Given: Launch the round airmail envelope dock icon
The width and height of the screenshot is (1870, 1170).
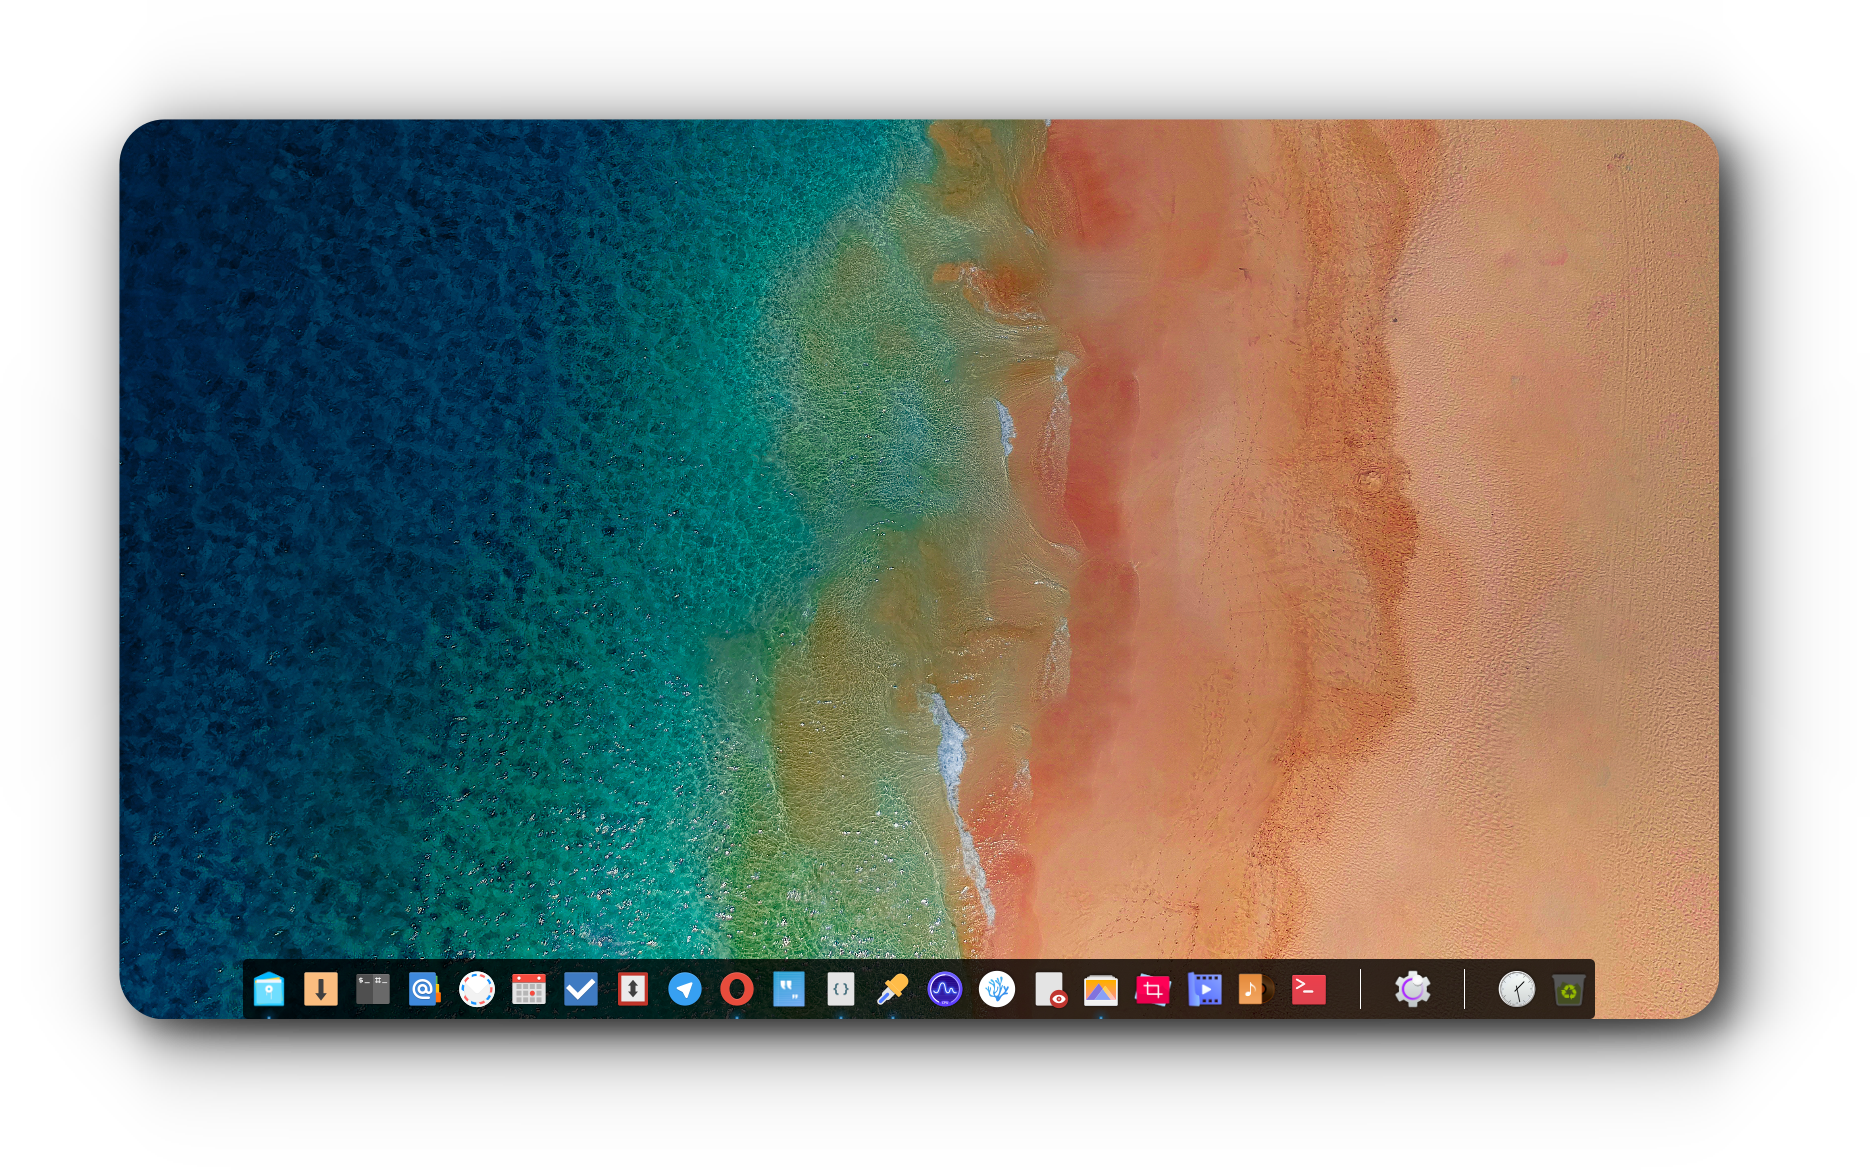Looking at the screenshot, I should tap(477, 990).
